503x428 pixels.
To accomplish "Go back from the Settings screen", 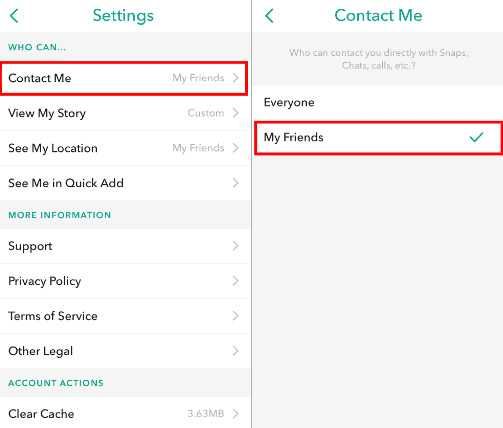I will [14, 16].
